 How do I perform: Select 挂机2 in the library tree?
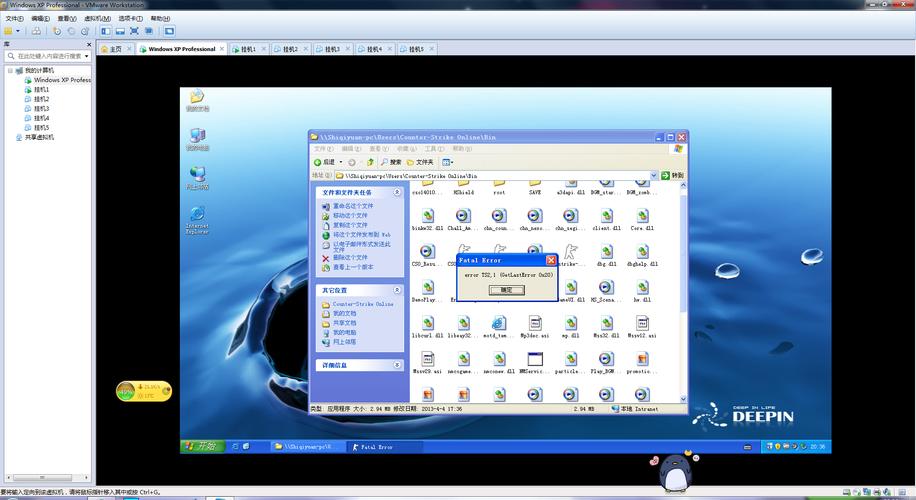pyautogui.click(x=41, y=99)
